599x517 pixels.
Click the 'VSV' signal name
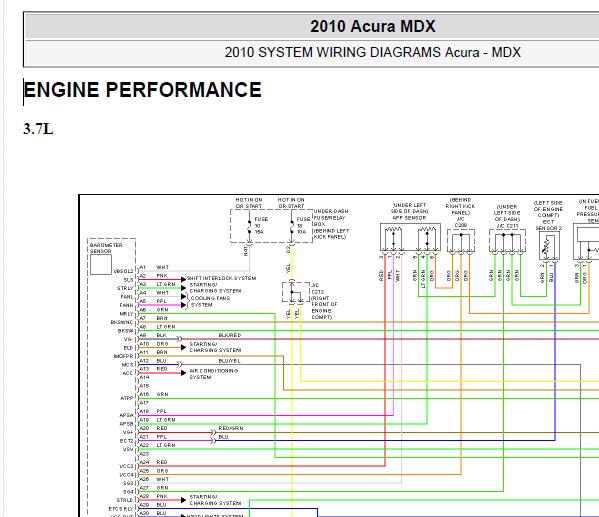(128, 449)
